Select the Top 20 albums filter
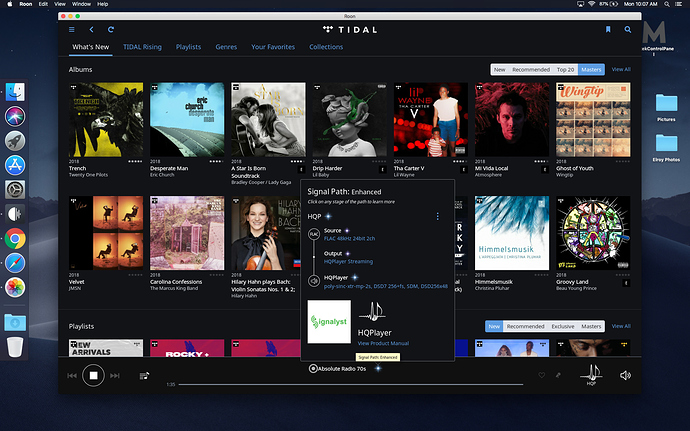Image resolution: width=690 pixels, height=431 pixels. (565, 70)
